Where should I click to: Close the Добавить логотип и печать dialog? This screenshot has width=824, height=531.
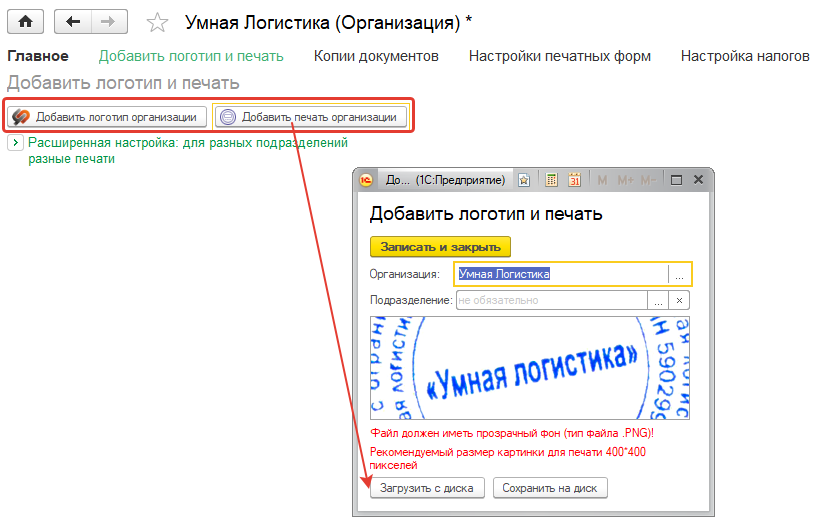[x=698, y=180]
